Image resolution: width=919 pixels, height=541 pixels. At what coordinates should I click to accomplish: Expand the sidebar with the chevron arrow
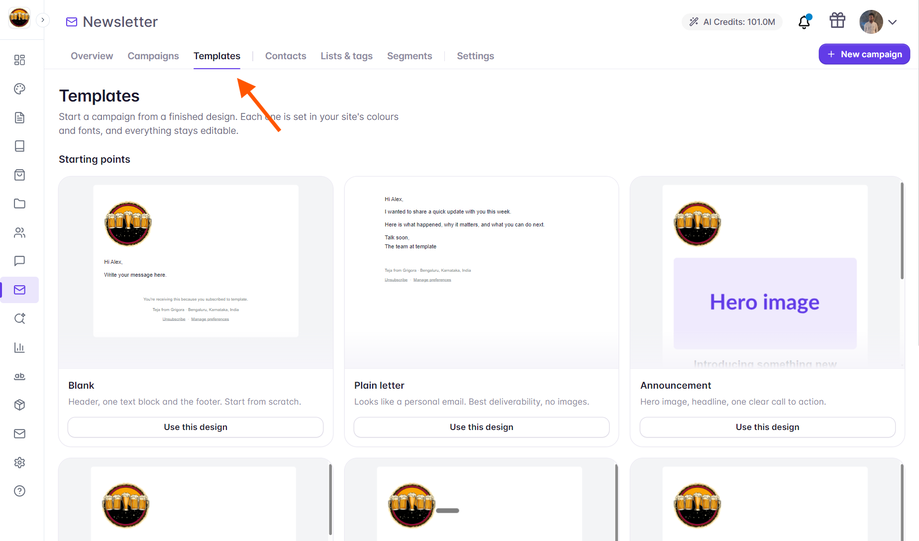(x=42, y=20)
